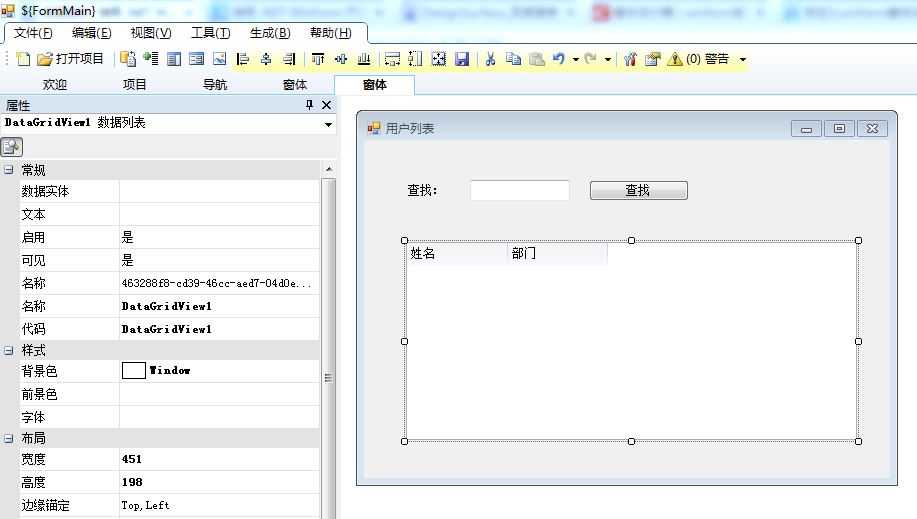The width and height of the screenshot is (917, 519).
Task: Open the undo history dropdown arrow
Action: [575, 59]
